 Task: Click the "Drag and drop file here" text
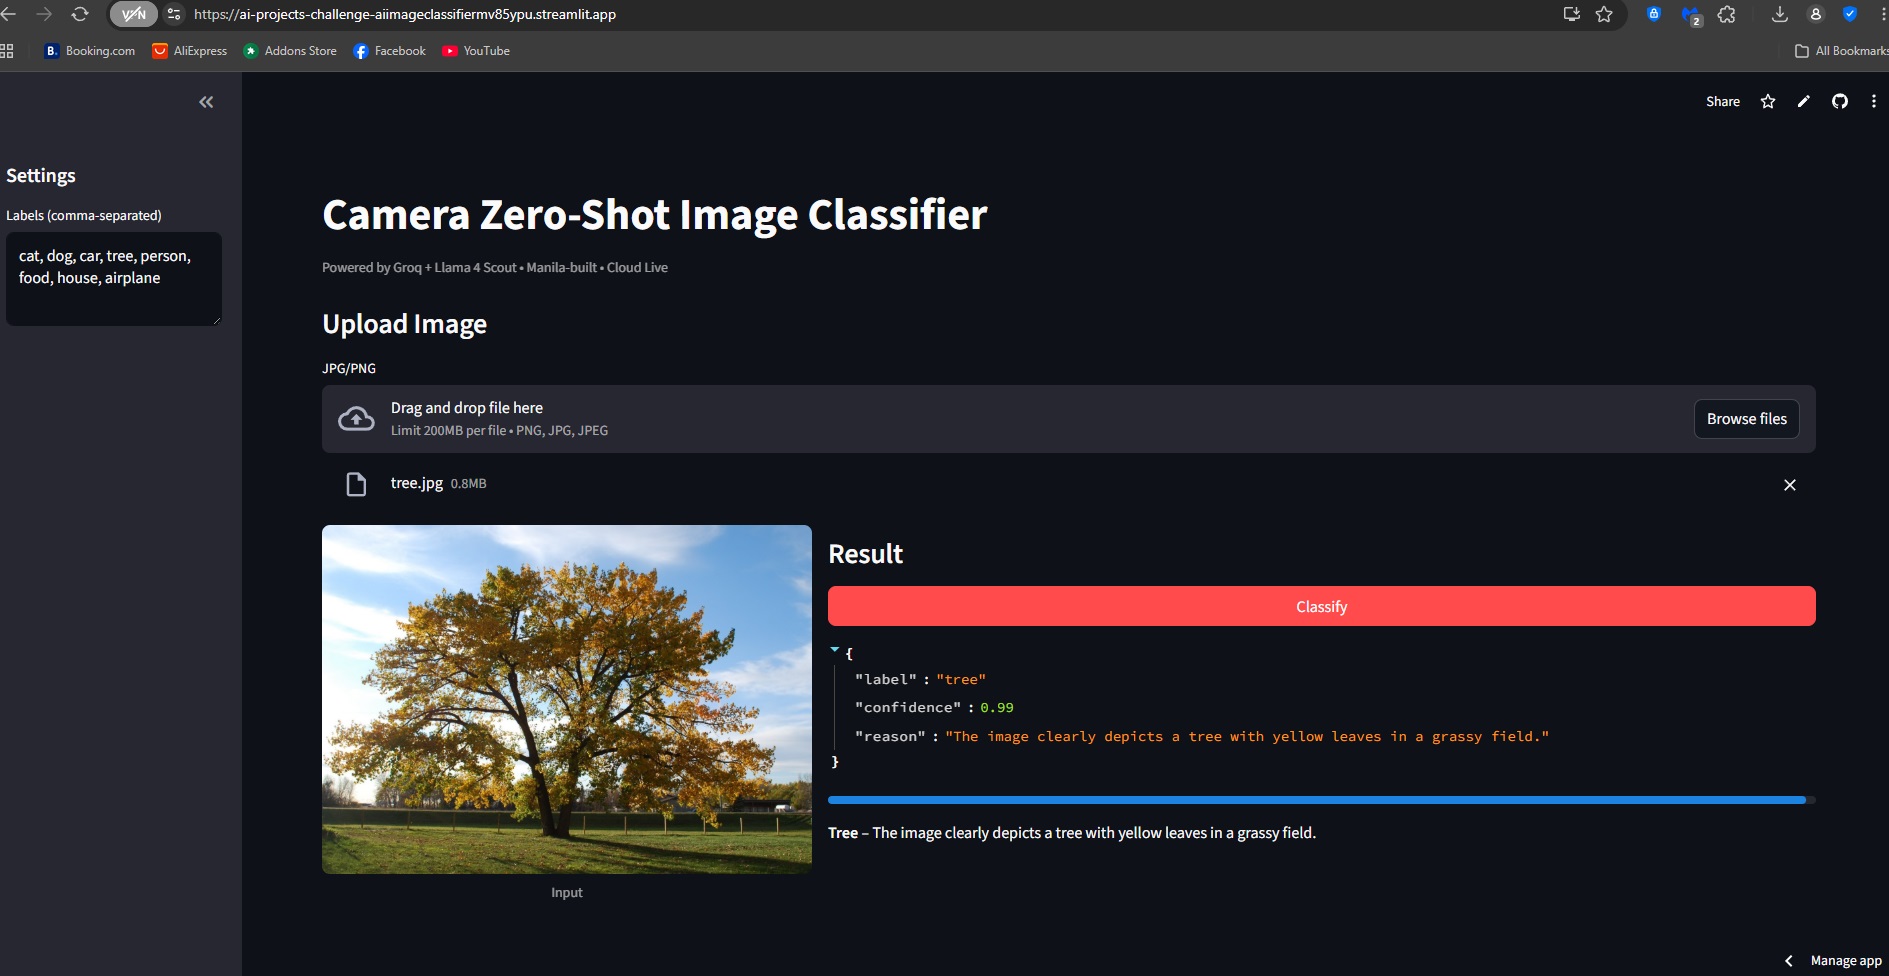pyautogui.click(x=467, y=408)
